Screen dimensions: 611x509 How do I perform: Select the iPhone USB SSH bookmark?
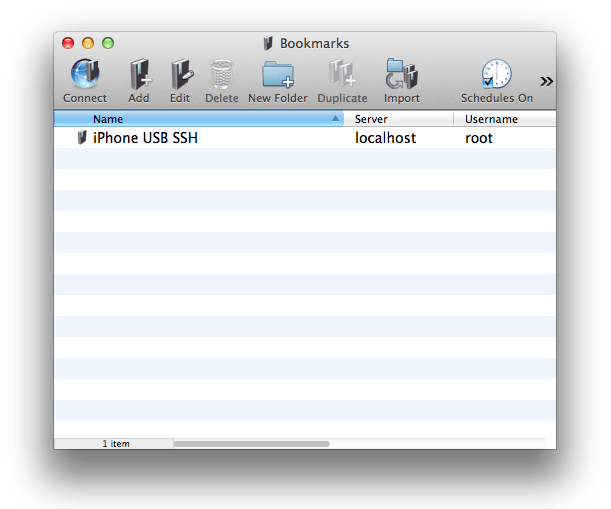click(145, 138)
